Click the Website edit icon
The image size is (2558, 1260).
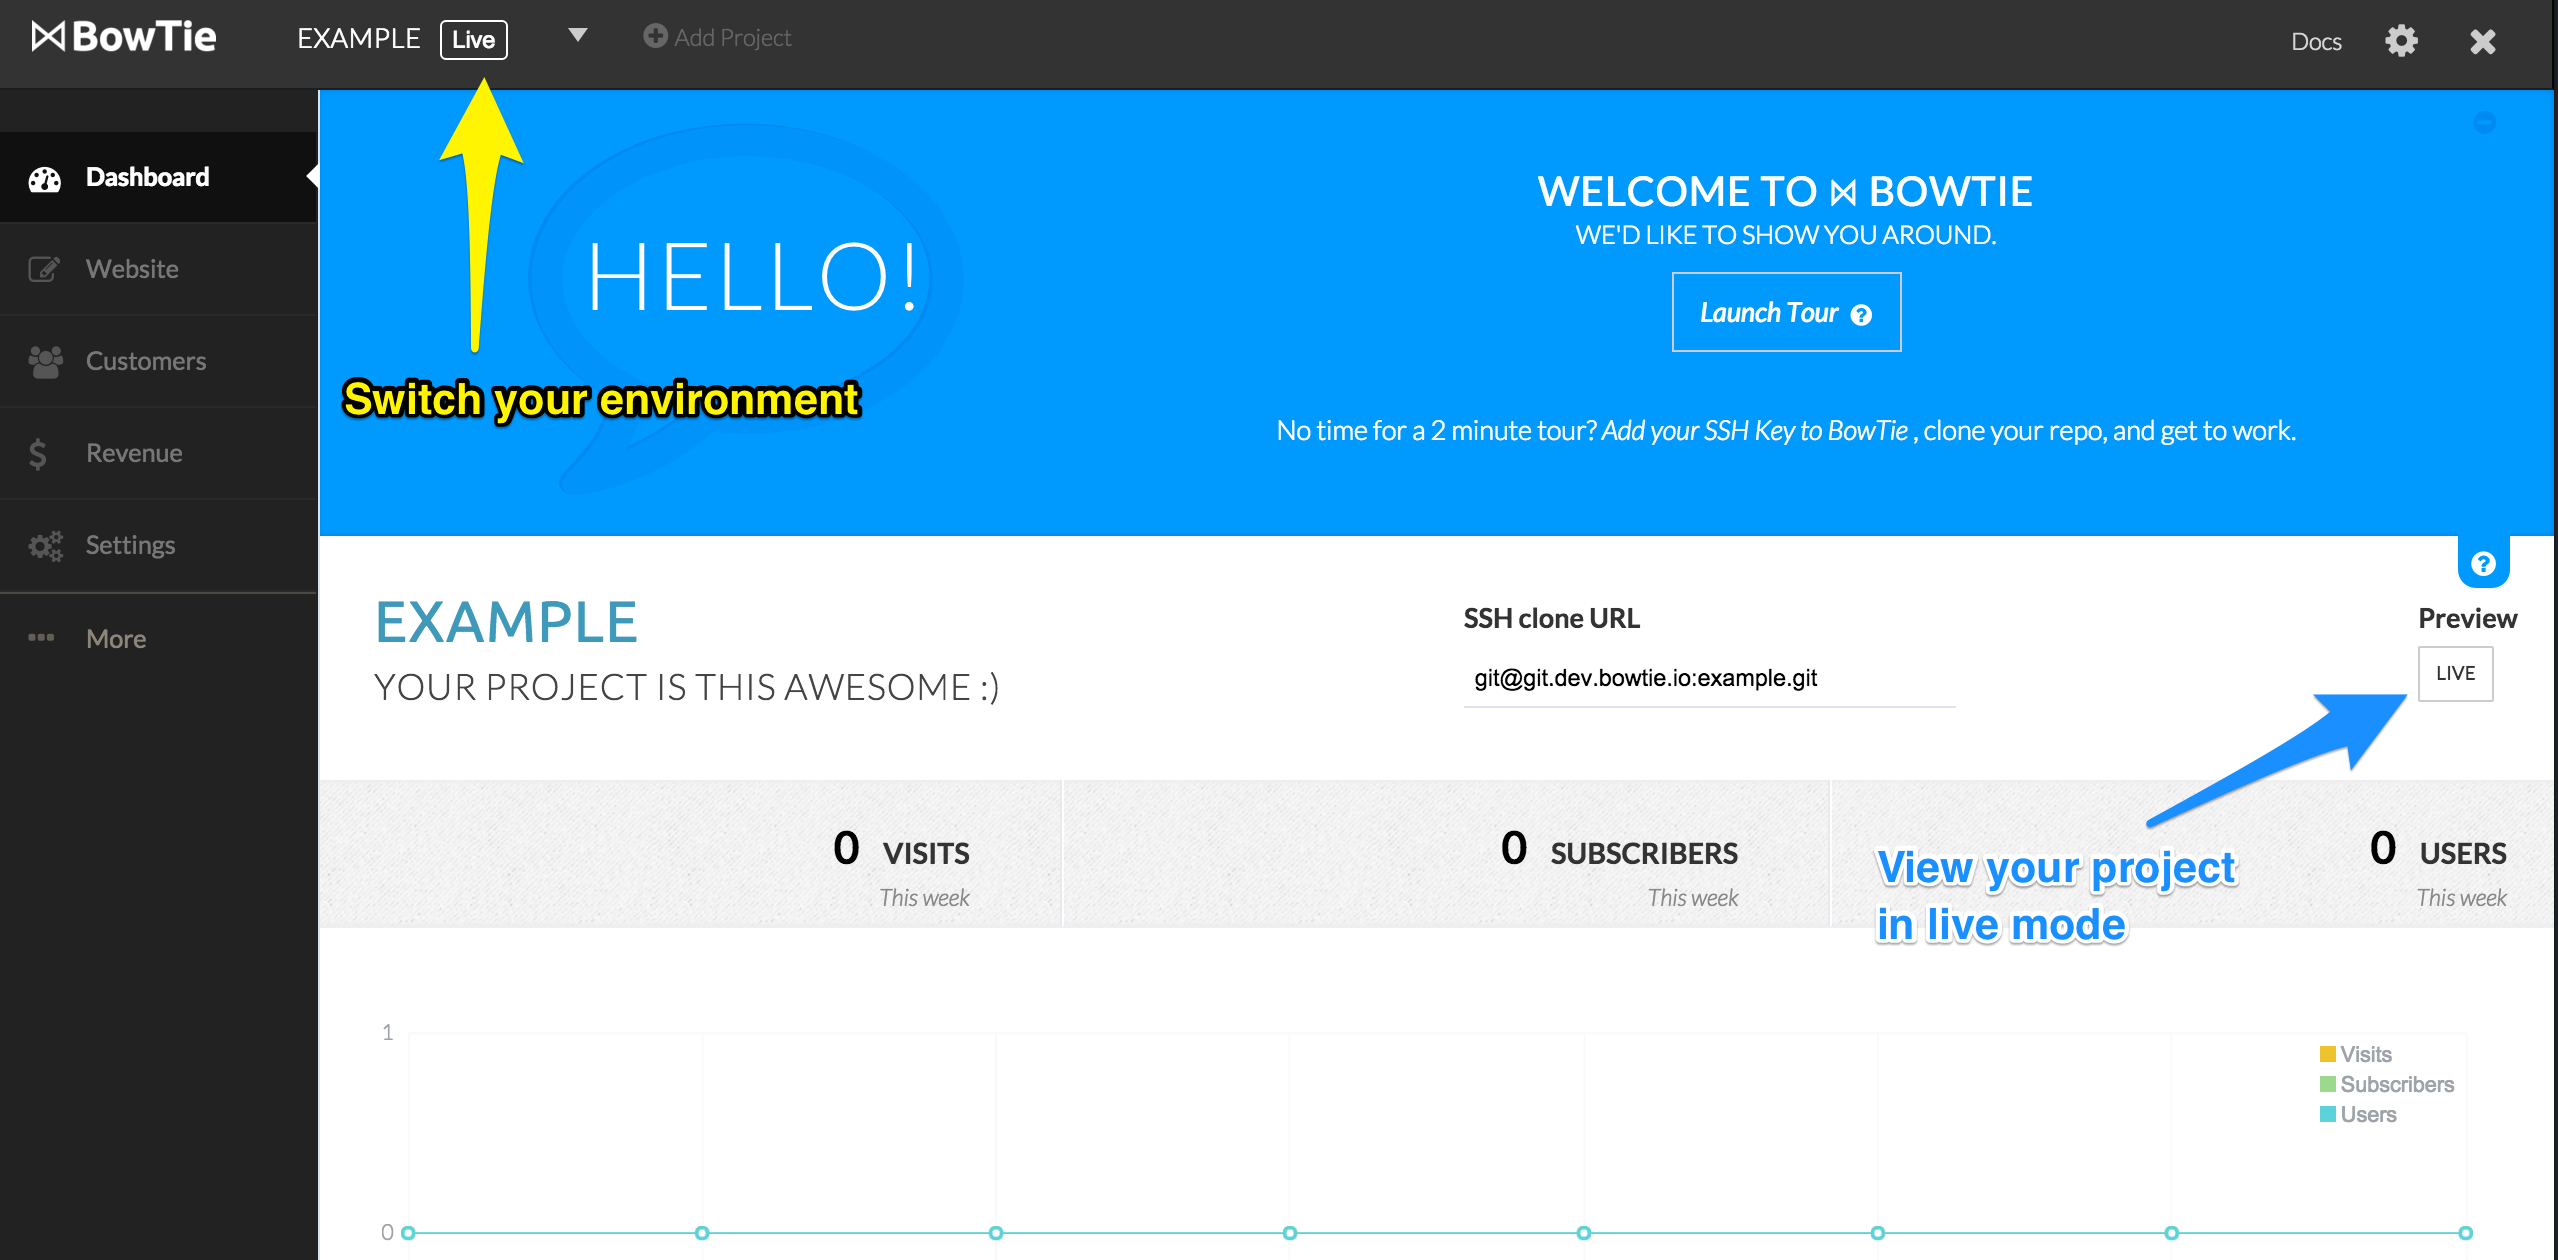pos(44,269)
